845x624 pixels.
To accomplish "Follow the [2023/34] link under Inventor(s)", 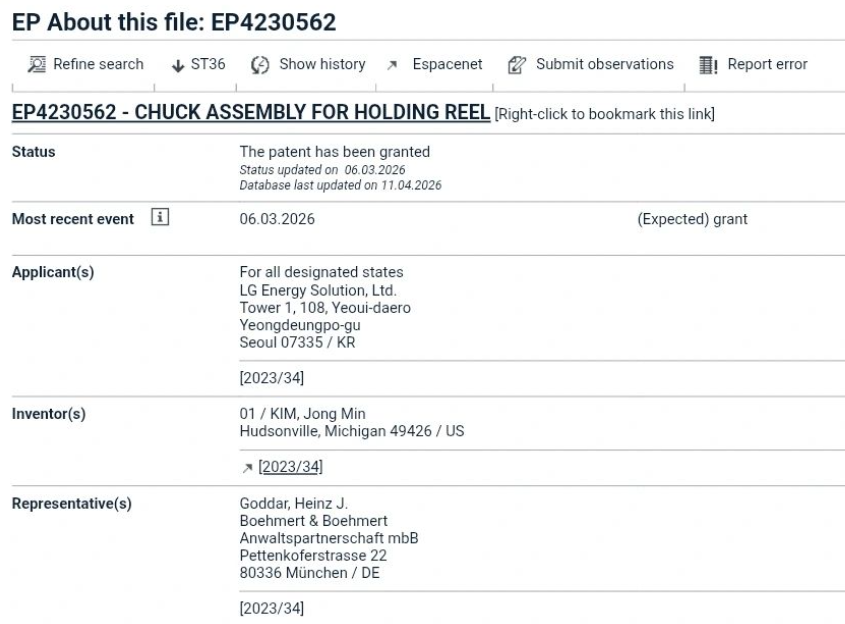I will point(290,467).
